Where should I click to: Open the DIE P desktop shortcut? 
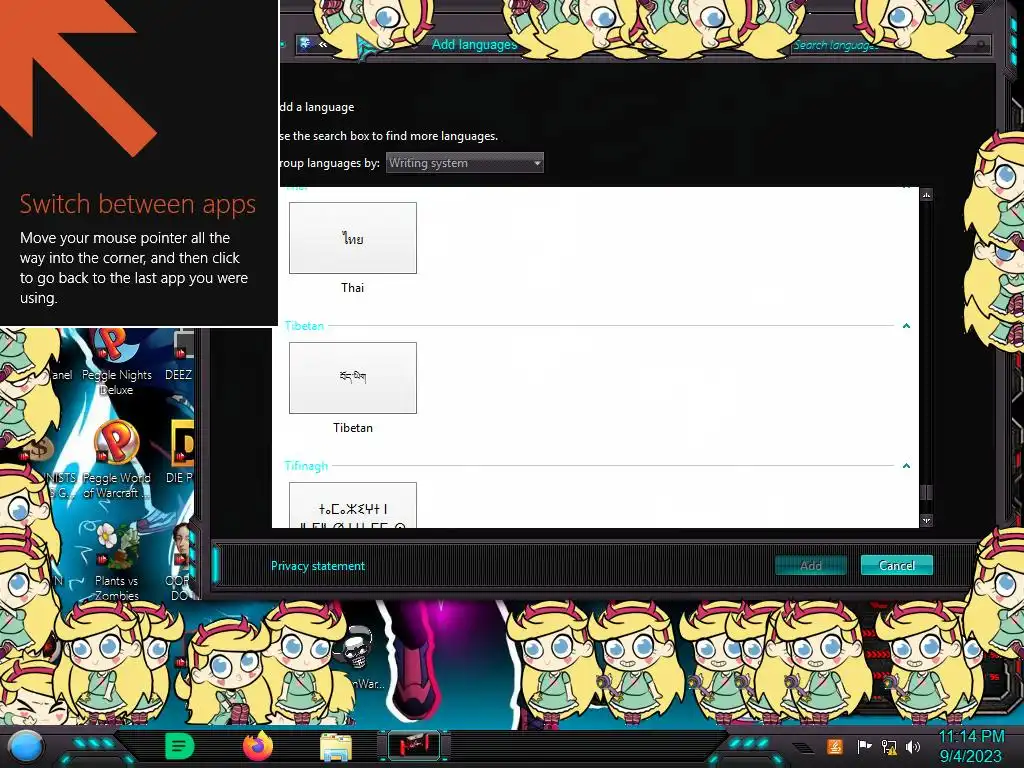tap(180, 452)
